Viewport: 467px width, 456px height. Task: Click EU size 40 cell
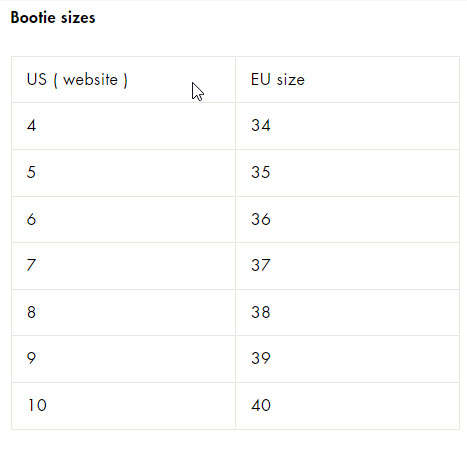click(x=348, y=406)
